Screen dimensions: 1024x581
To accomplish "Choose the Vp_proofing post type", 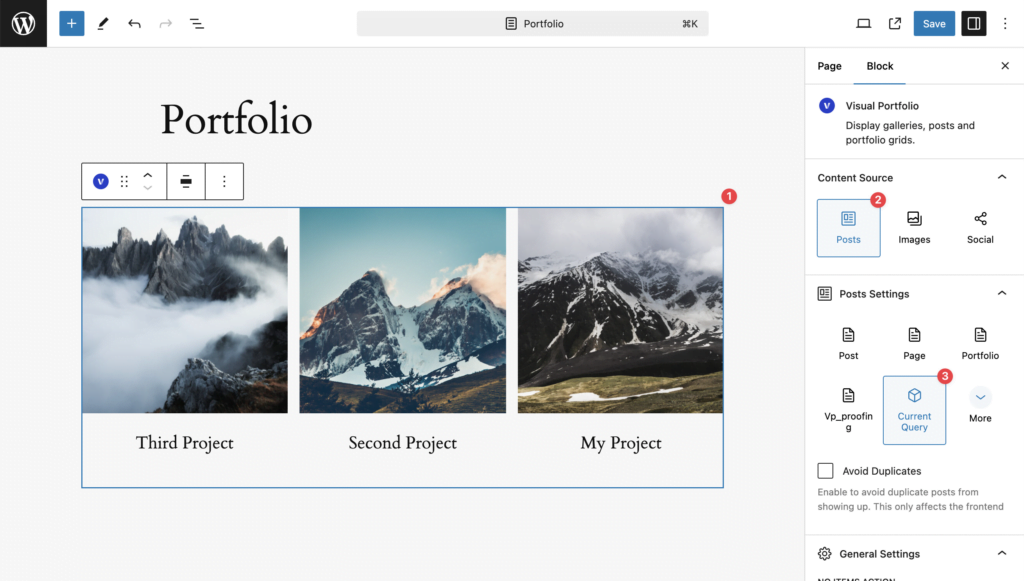I will coord(848,410).
